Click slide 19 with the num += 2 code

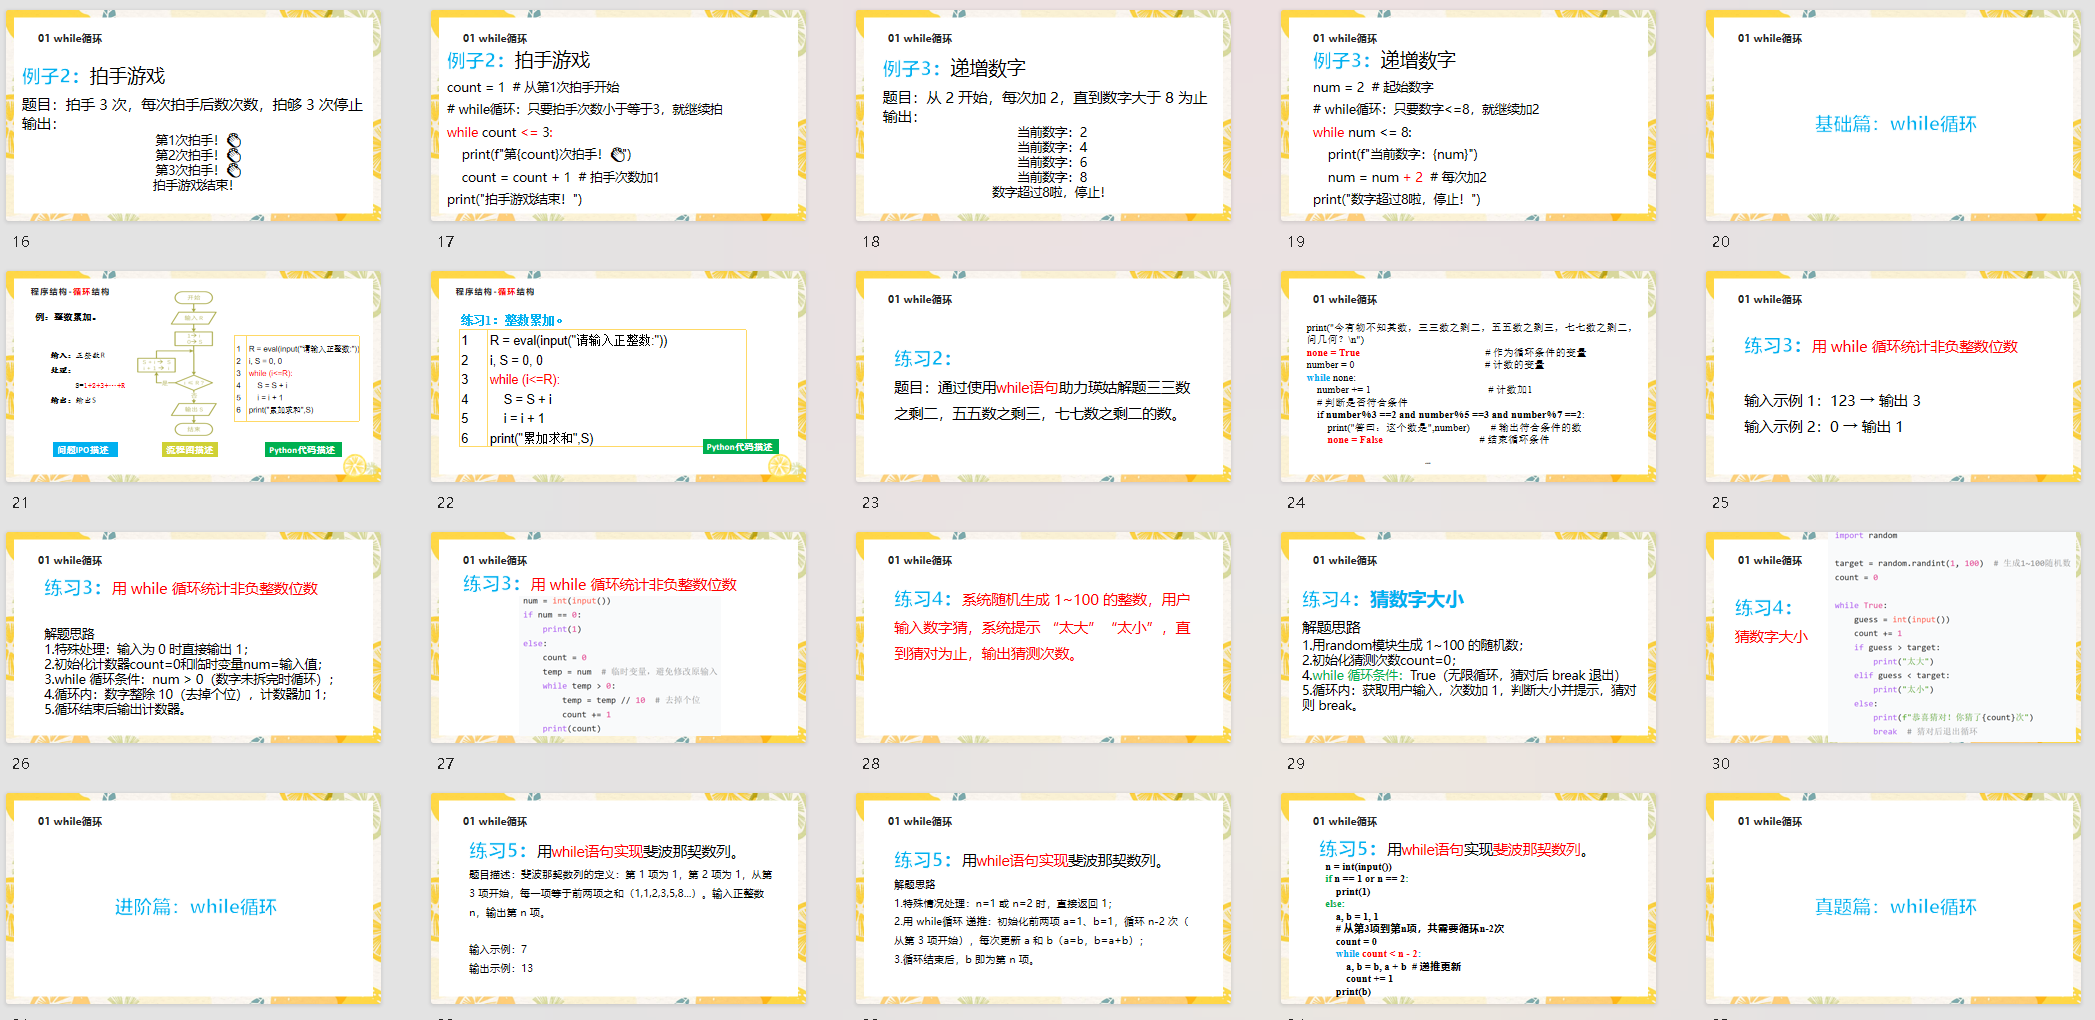1468,116
